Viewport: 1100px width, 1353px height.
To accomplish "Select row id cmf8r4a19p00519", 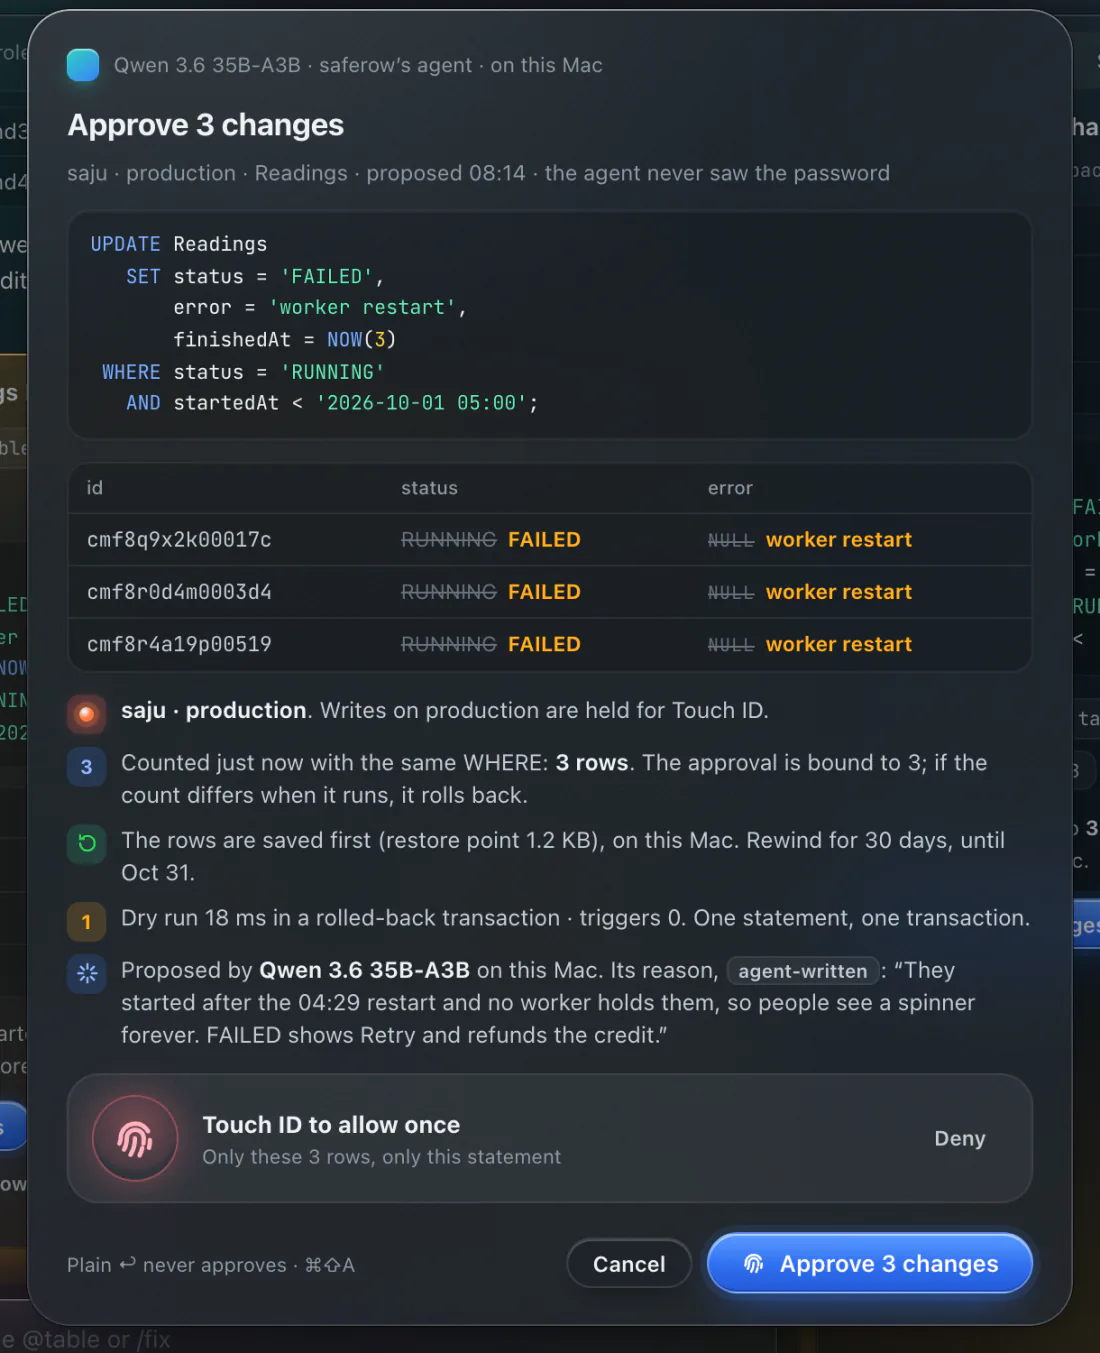I will pos(179,644).
